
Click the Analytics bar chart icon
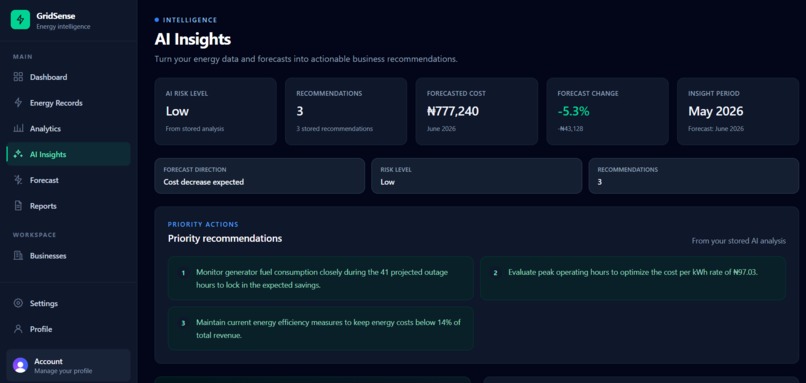[x=19, y=129]
